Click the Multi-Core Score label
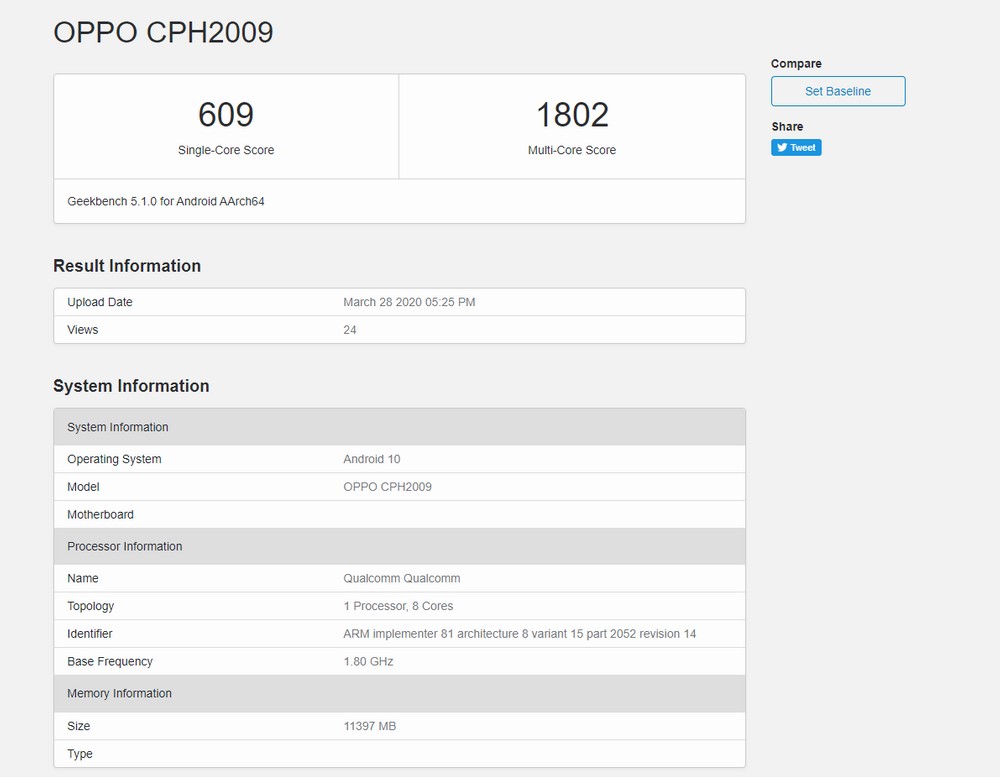 point(572,150)
